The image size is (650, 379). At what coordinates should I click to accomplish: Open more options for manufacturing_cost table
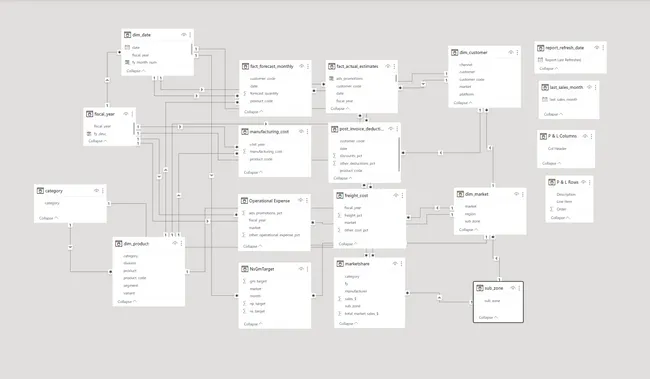[x=308, y=131]
